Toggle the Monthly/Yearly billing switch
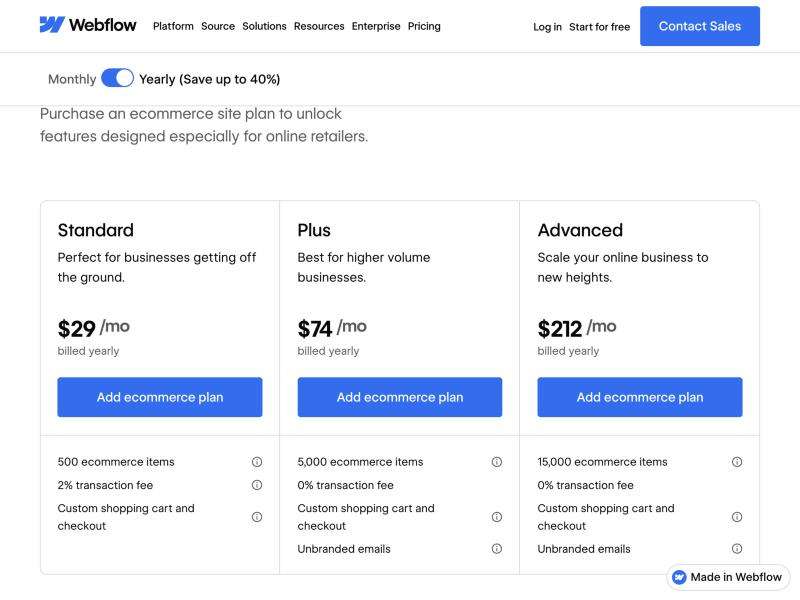Screen dimensions: 800x600 coord(117,79)
